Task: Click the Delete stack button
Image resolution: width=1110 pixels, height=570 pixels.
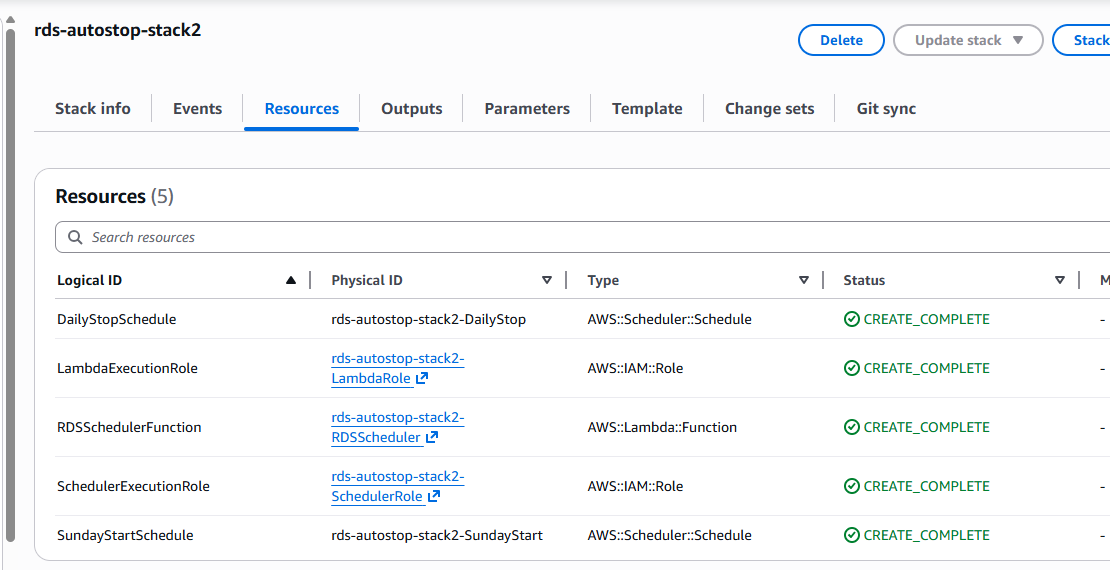Action: [841, 41]
